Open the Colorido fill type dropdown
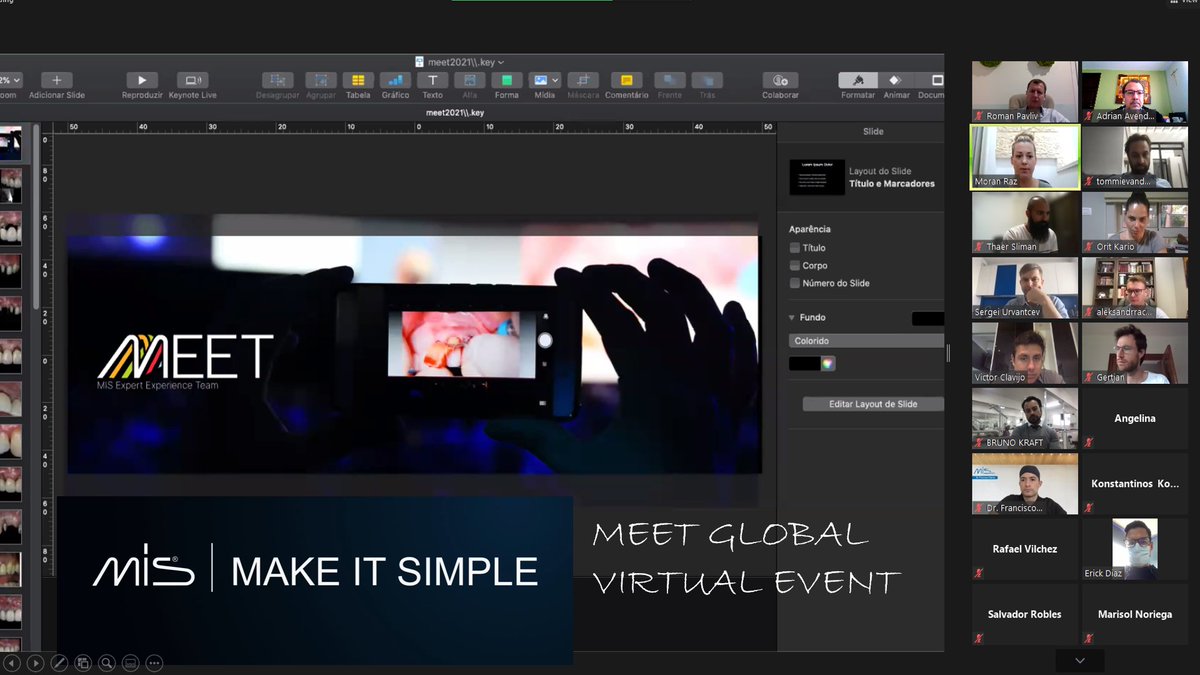This screenshot has width=1200, height=675. pyautogui.click(x=866, y=341)
